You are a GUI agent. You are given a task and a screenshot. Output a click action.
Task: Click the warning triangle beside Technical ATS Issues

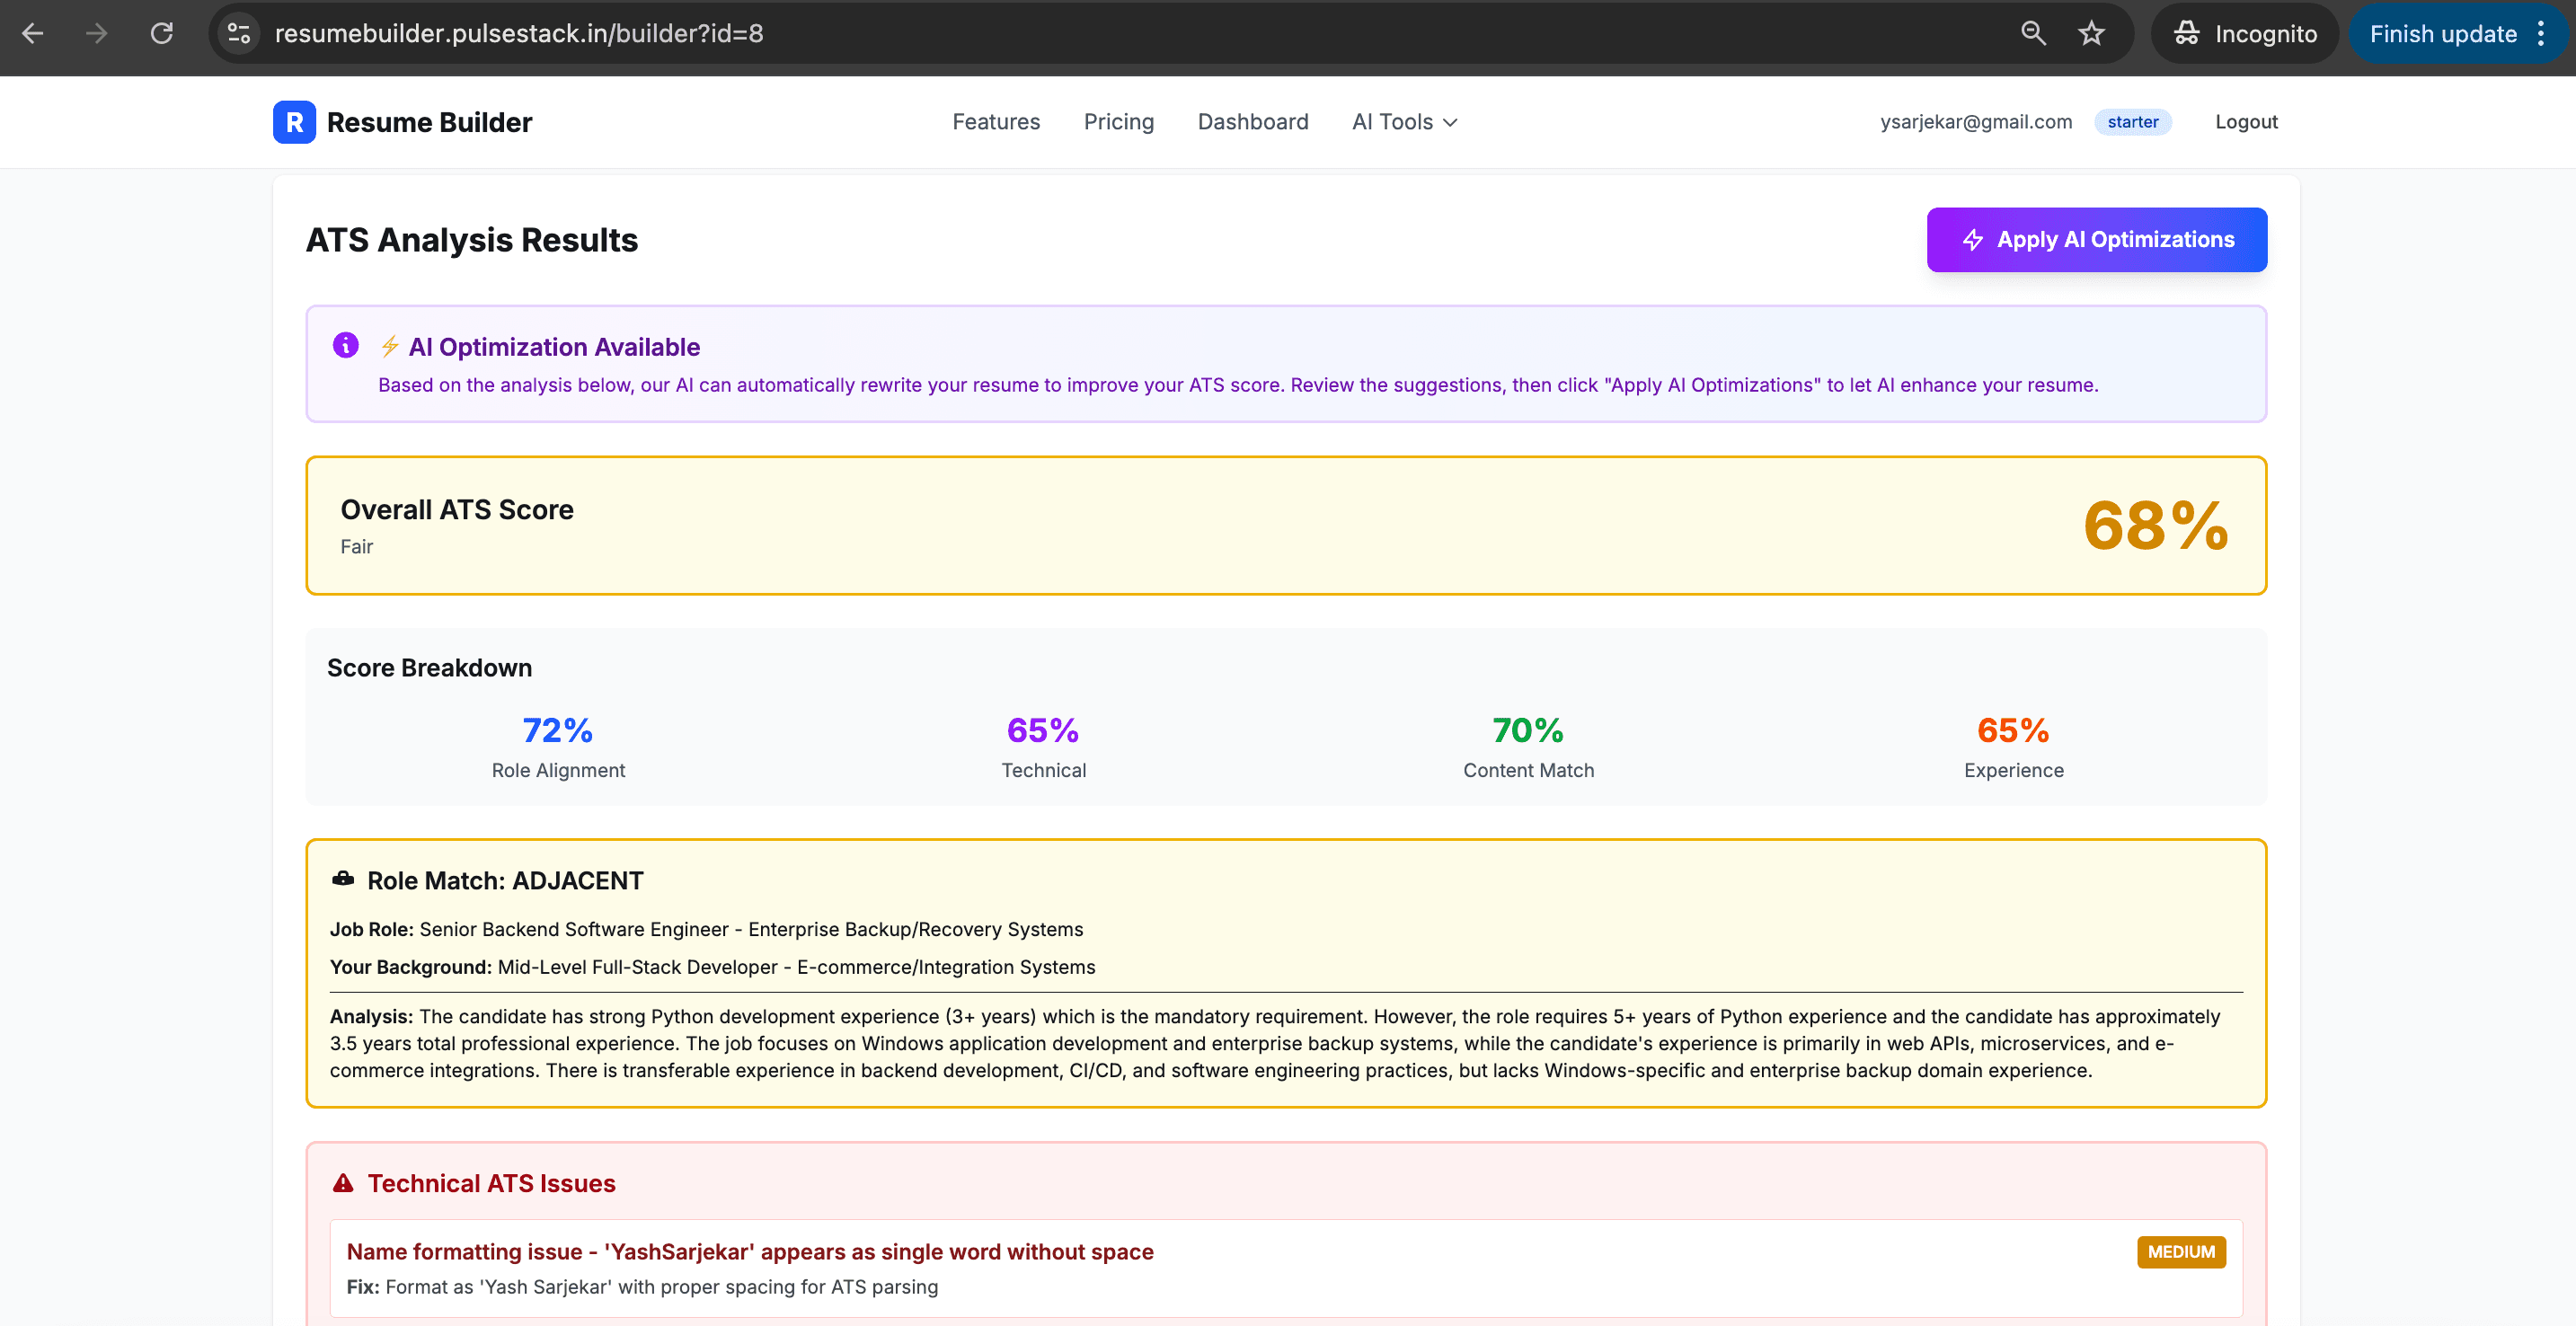(x=342, y=1183)
